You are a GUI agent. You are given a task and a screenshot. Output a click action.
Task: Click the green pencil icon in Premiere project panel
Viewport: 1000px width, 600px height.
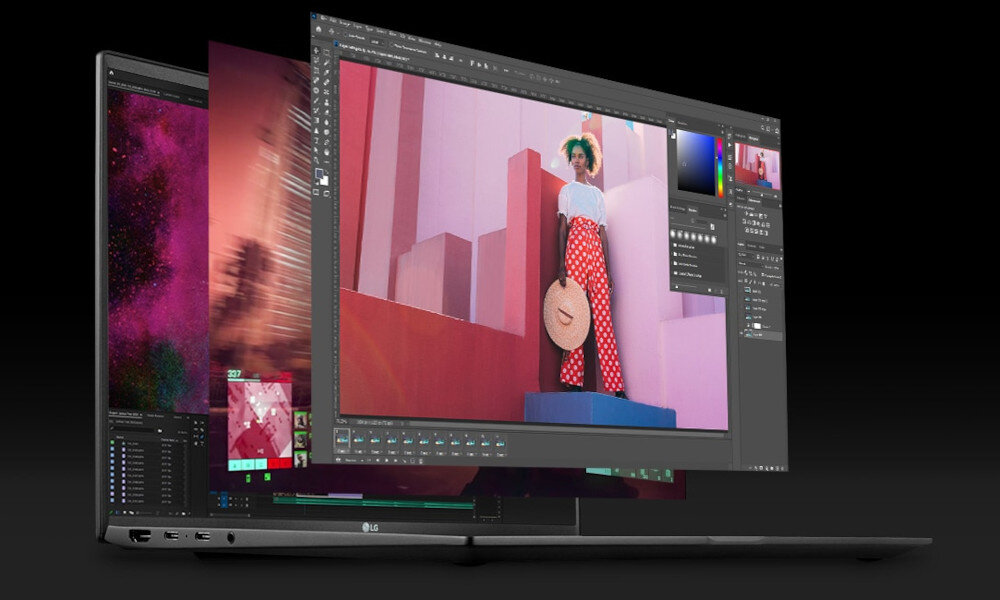click(111, 512)
